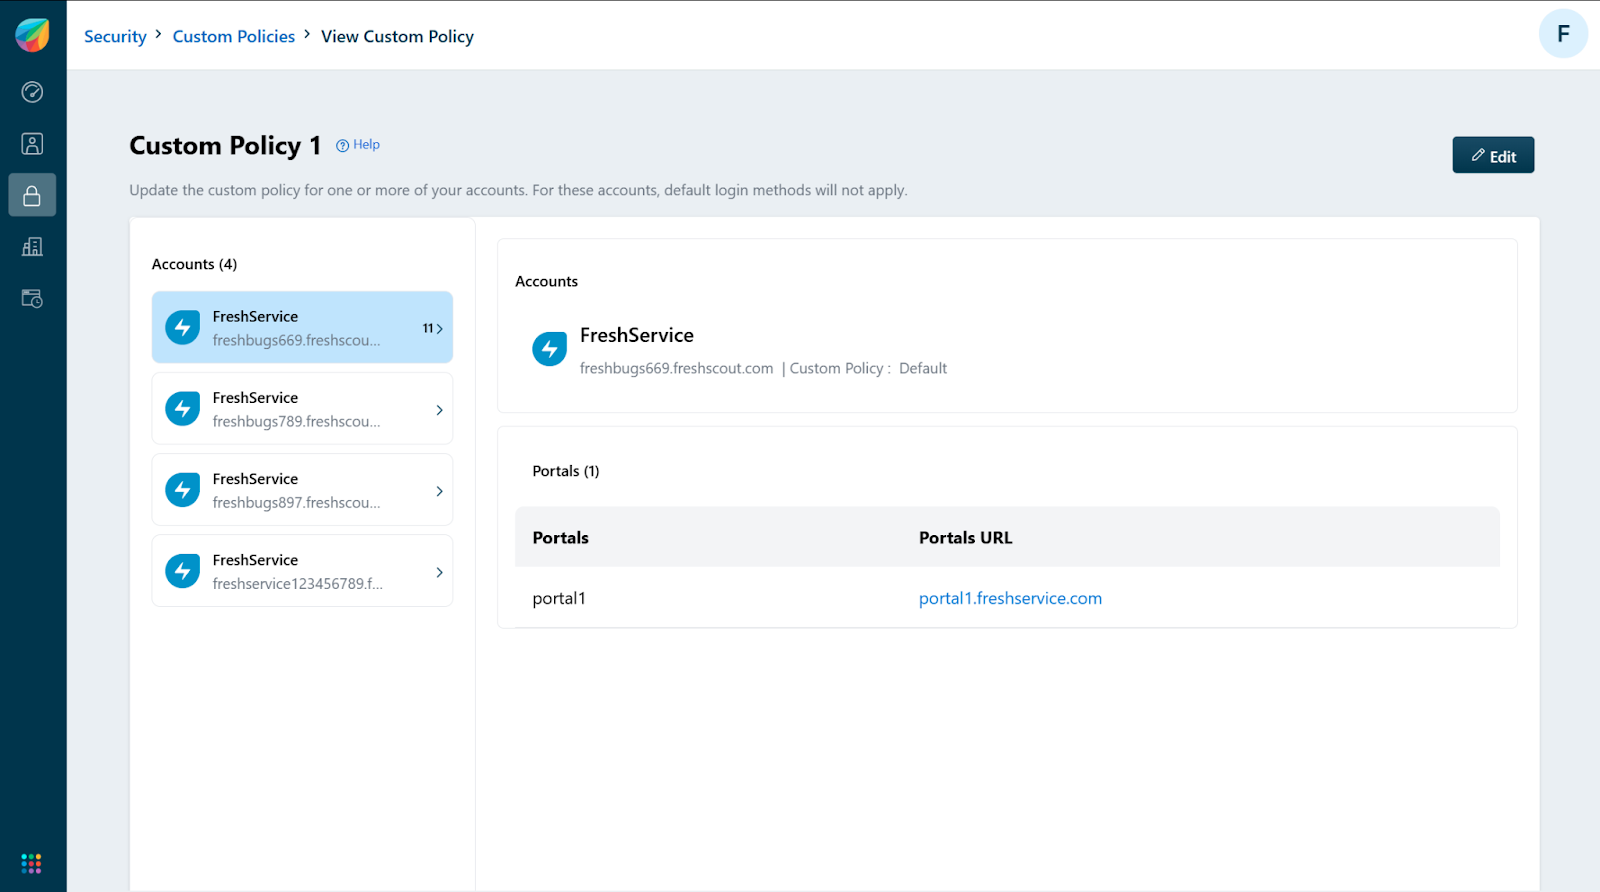The image size is (1600, 892).
Task: Expand freshbugs789 account chevron
Action: coord(439,410)
